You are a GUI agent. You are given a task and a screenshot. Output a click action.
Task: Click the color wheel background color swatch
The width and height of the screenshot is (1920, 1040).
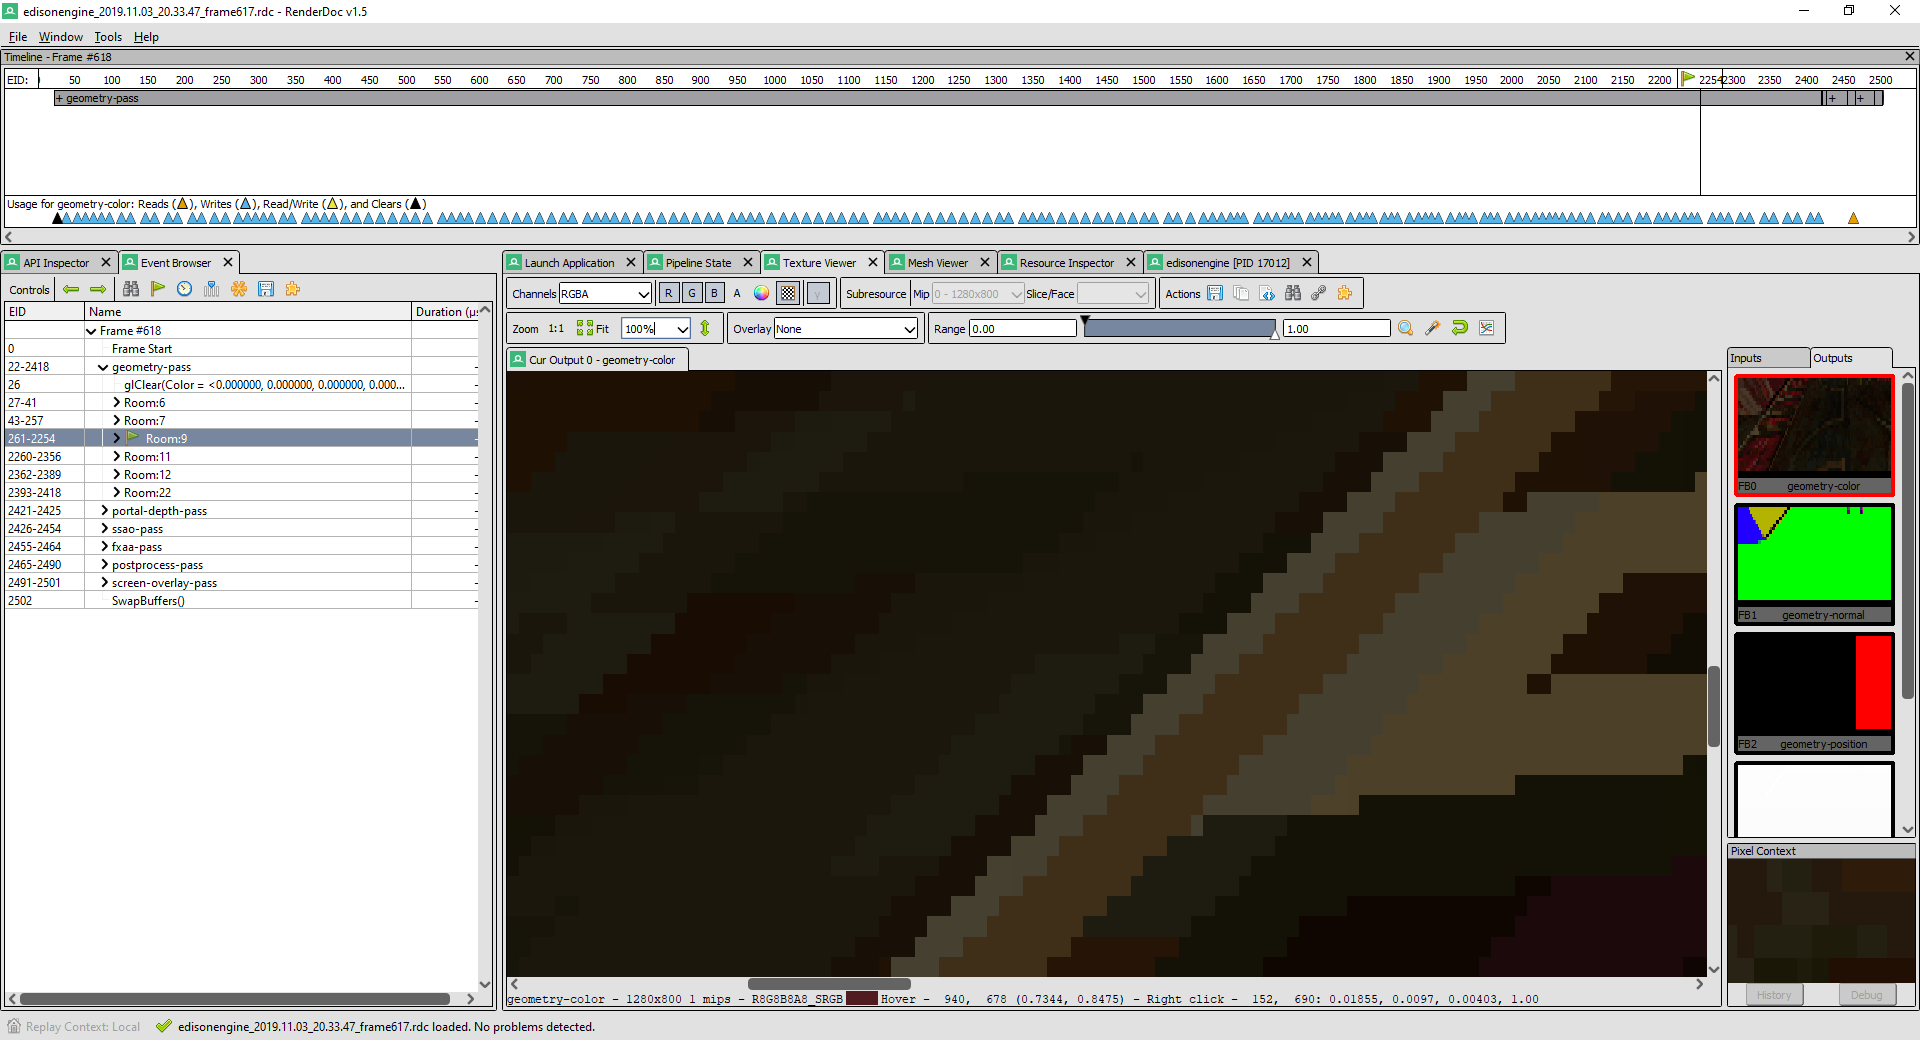762,293
